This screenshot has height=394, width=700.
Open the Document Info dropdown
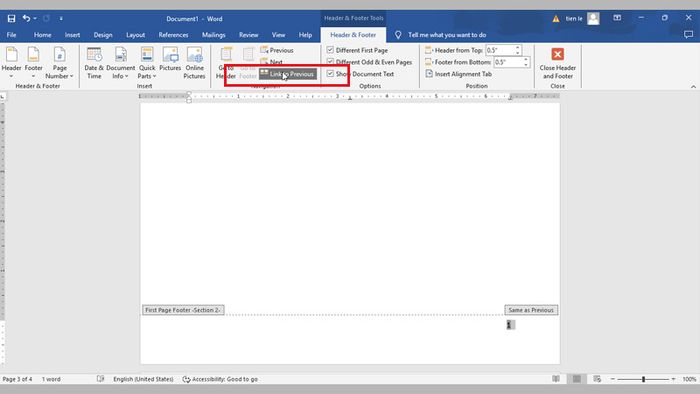pos(121,62)
